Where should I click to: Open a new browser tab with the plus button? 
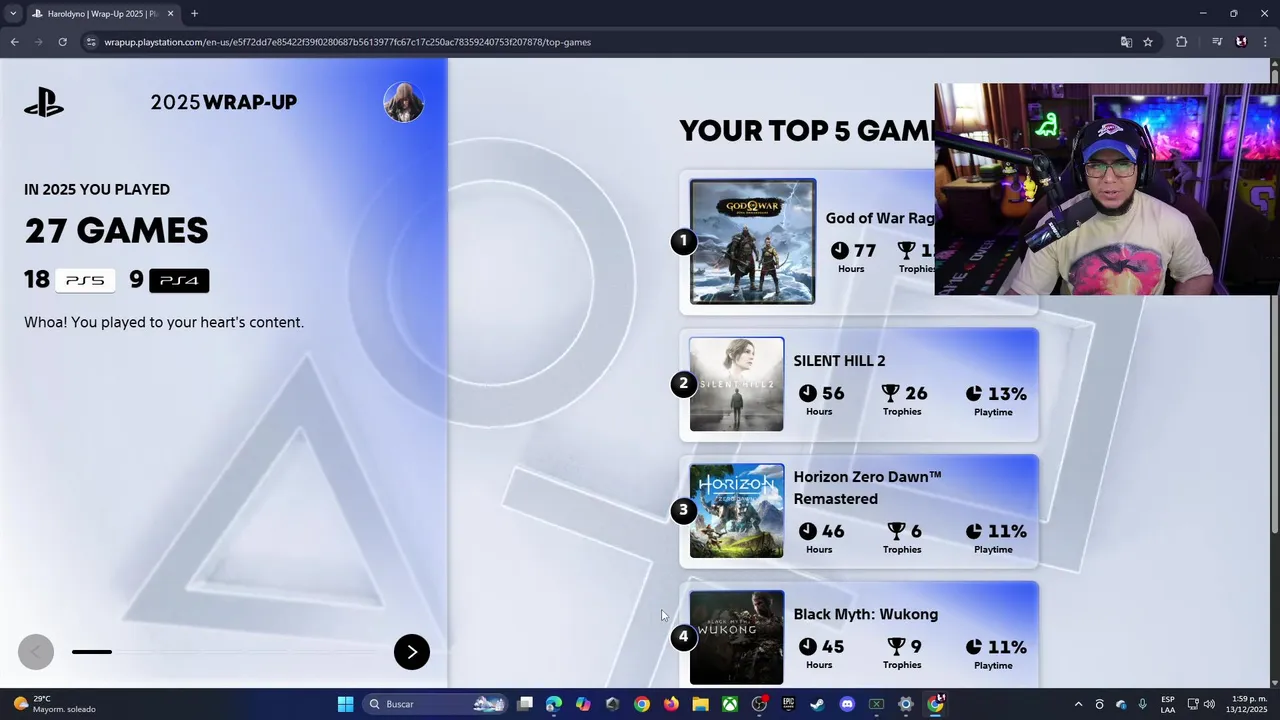click(194, 14)
